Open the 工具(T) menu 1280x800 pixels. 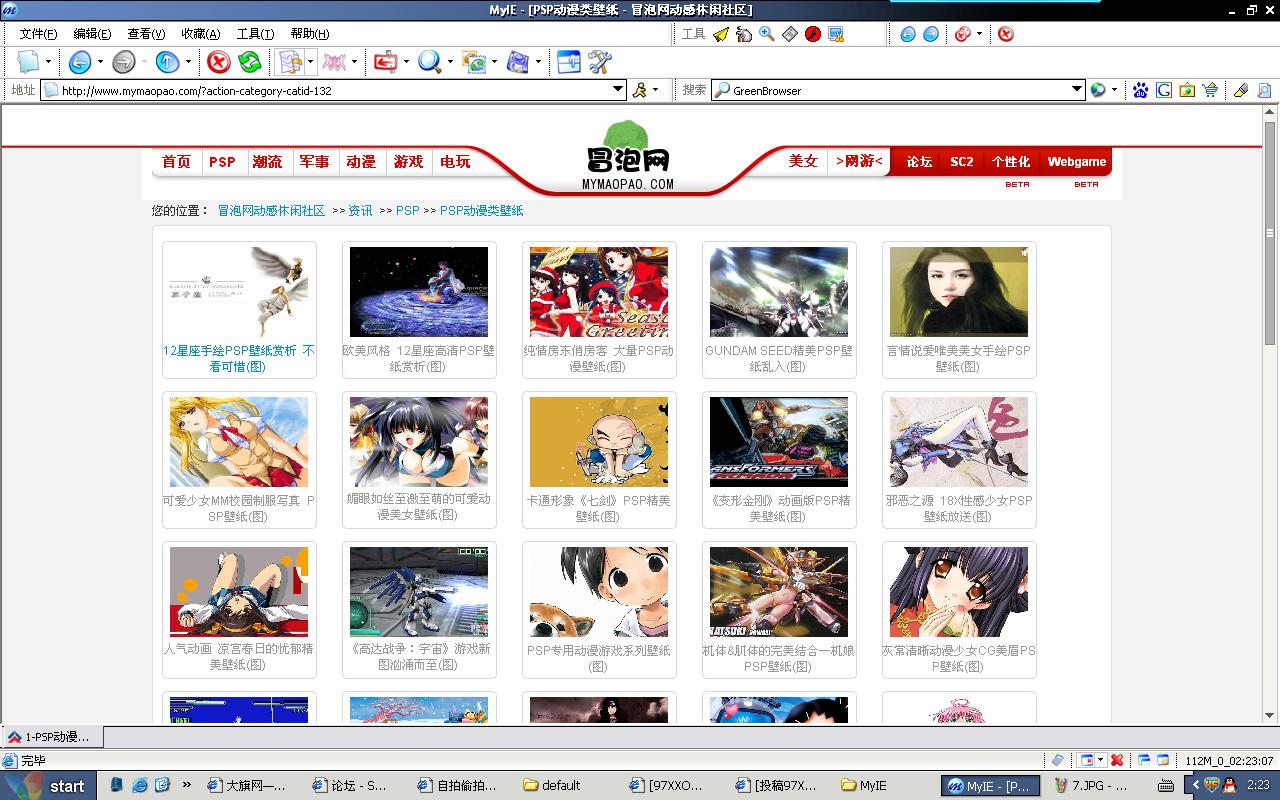point(255,34)
